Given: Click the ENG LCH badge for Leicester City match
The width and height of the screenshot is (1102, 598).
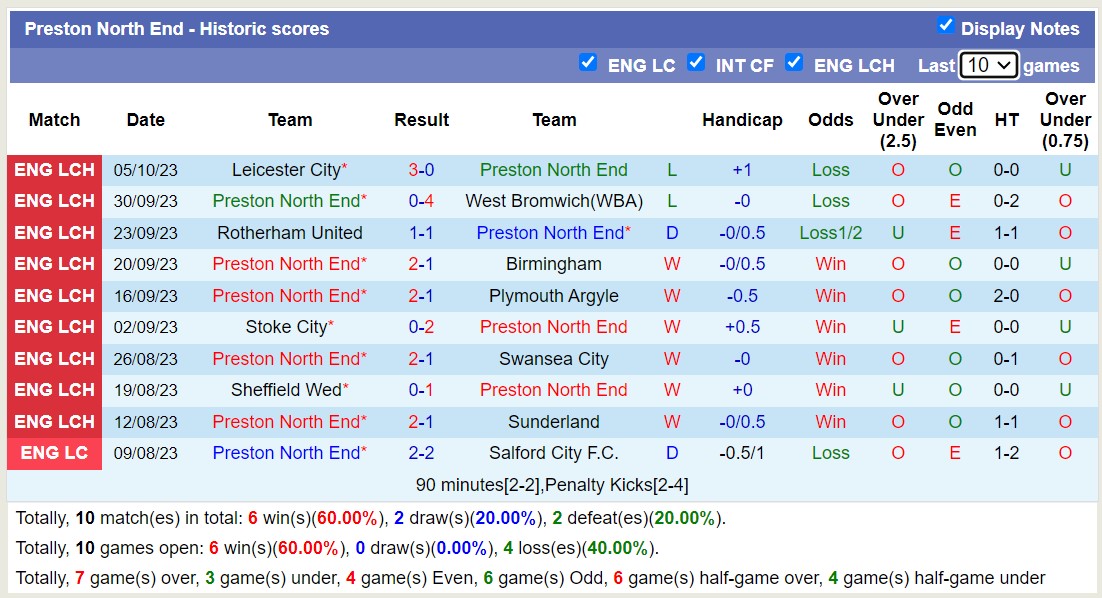Looking at the screenshot, I should [54, 169].
